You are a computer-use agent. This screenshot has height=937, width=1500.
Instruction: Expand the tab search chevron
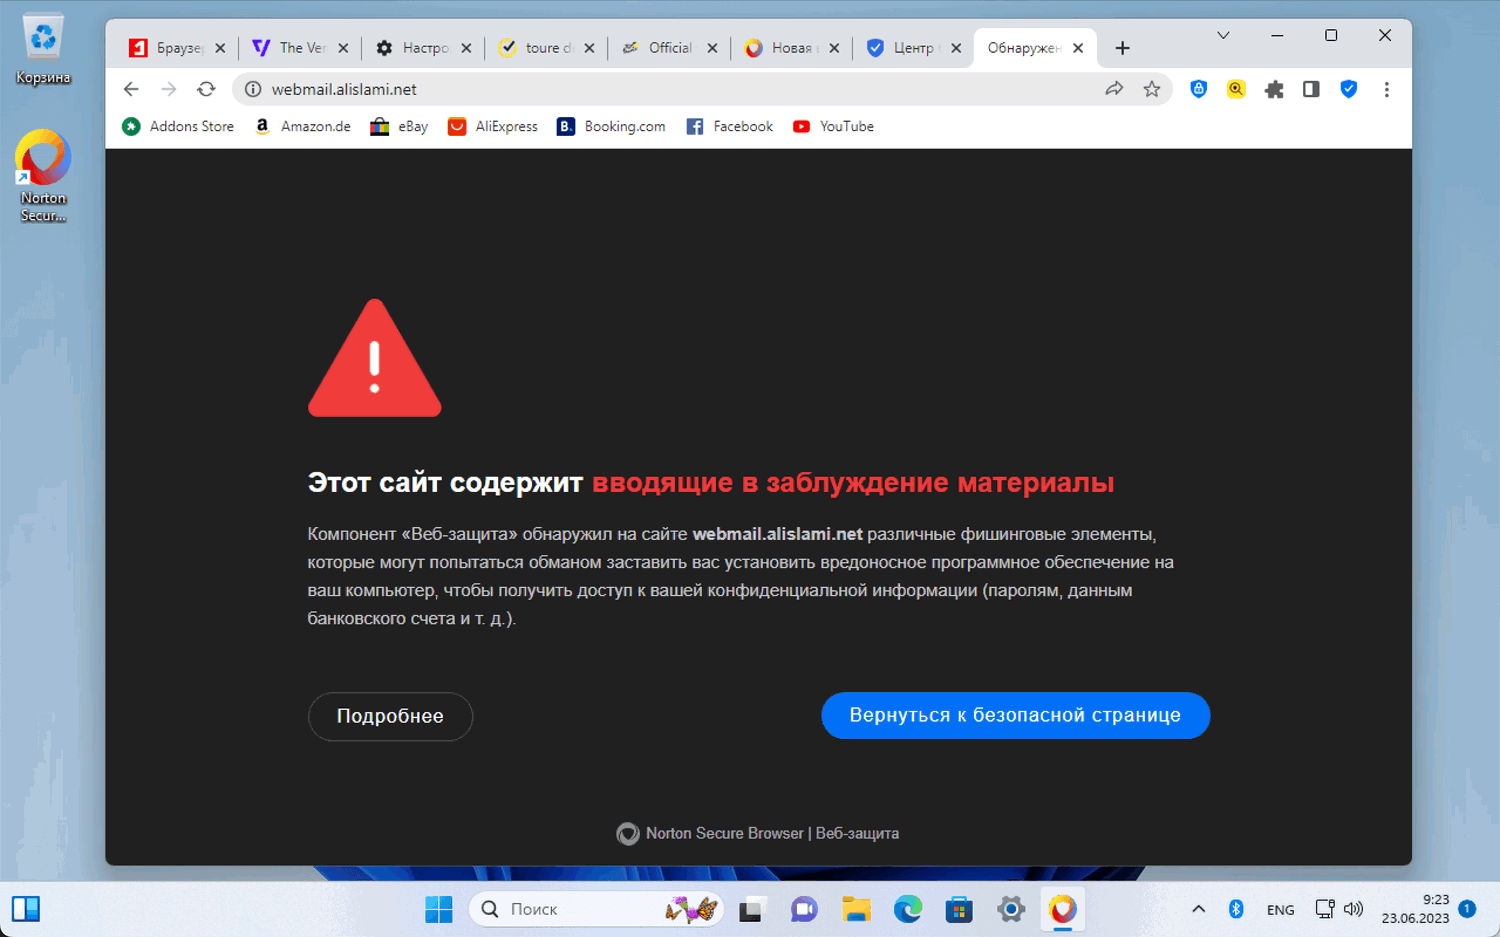click(x=1223, y=35)
